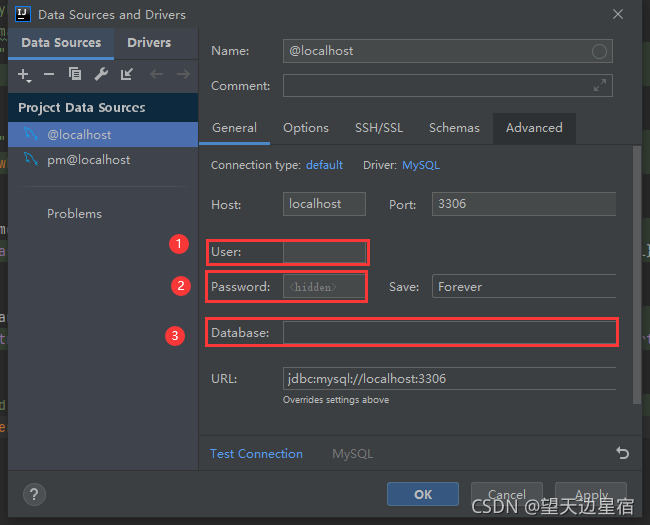Open the SSH/SSL tab
This screenshot has width=650, height=525.
pyautogui.click(x=378, y=128)
